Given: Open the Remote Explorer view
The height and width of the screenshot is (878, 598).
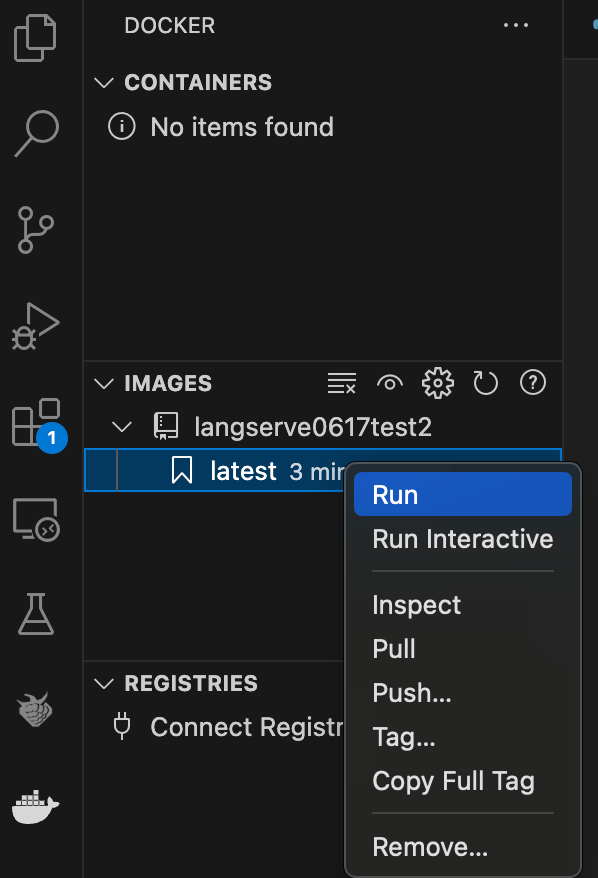Looking at the screenshot, I should pos(36,519).
